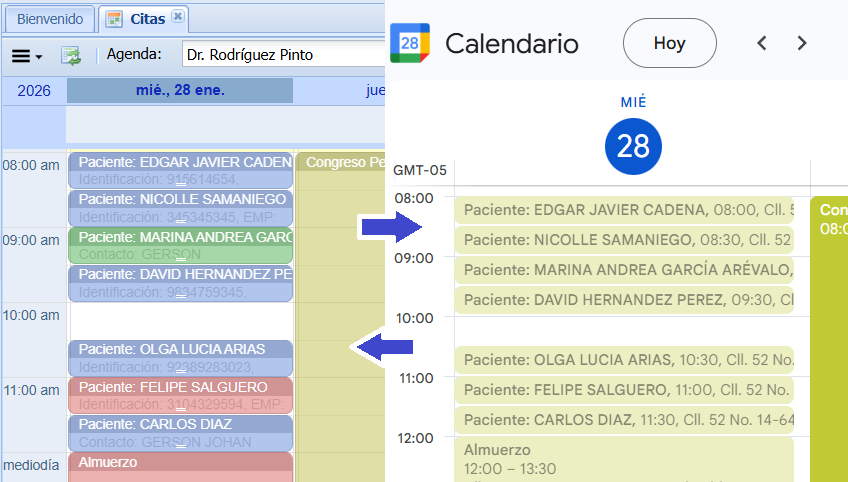Select the circled date 28
The width and height of the screenshot is (848, 482).
(633, 147)
